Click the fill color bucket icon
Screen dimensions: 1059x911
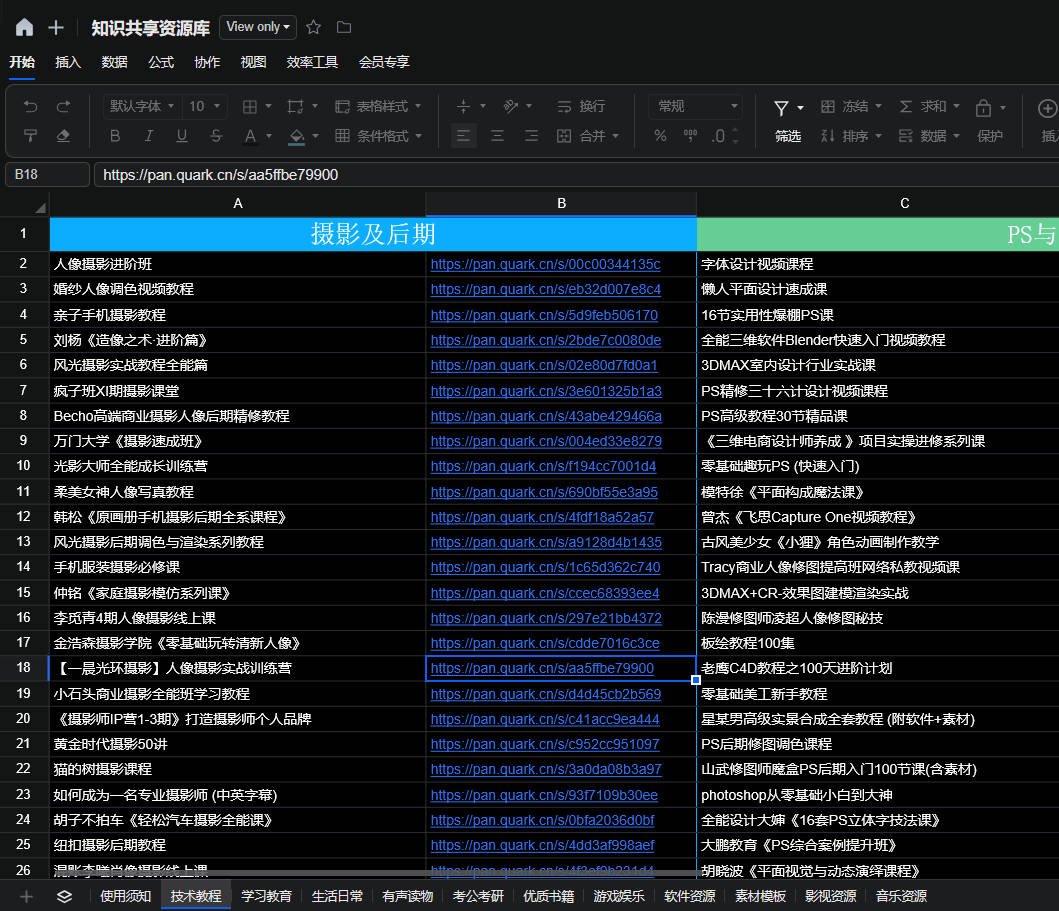click(296, 136)
